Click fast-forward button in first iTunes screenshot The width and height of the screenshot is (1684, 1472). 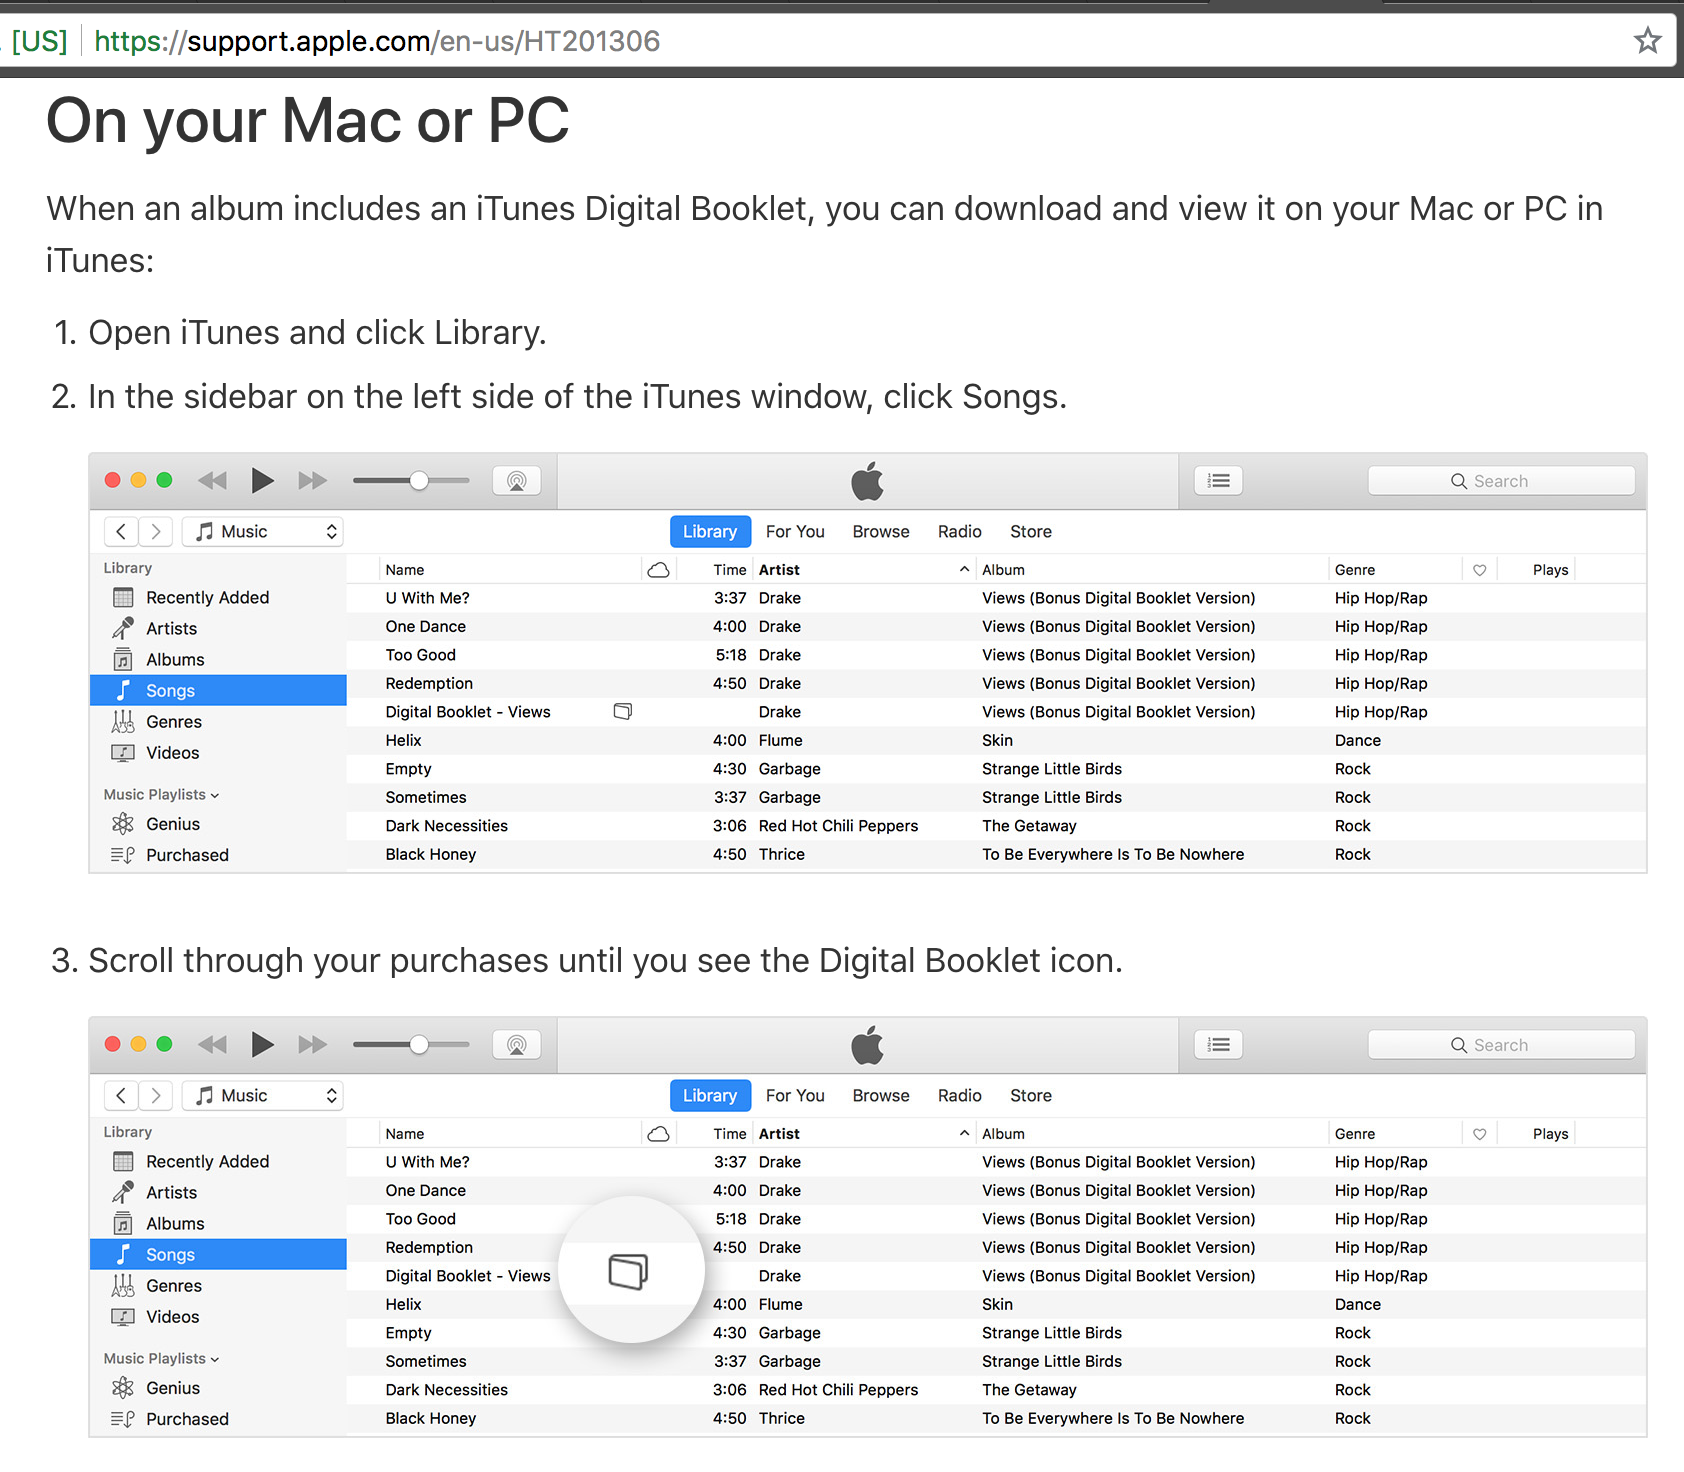pos(313,481)
